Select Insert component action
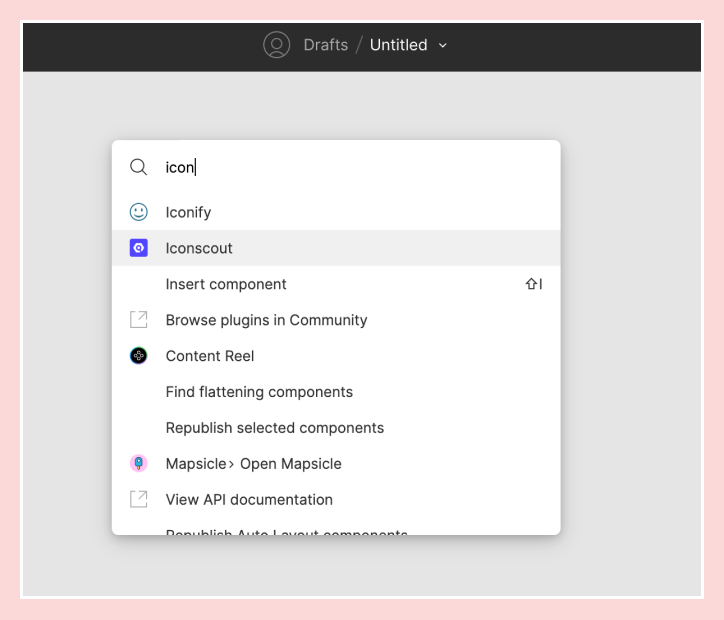 click(x=226, y=284)
